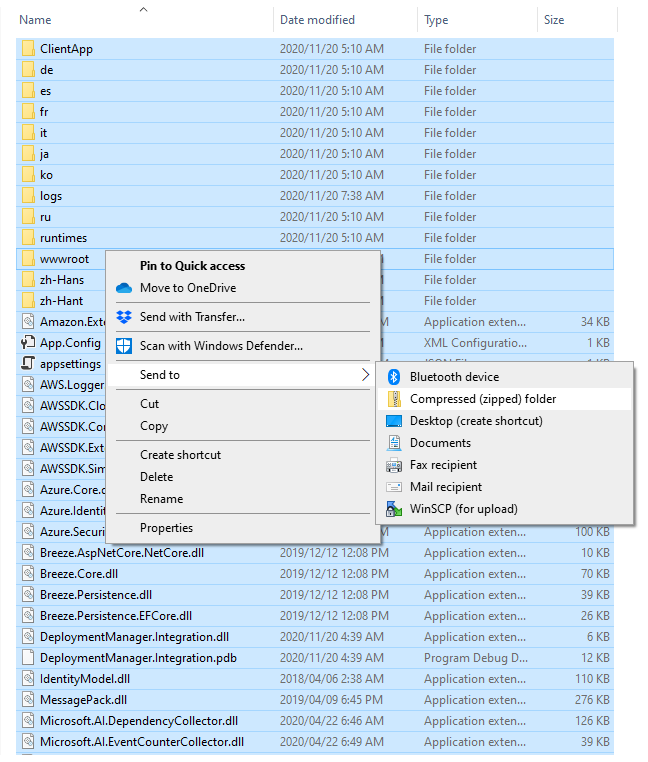Screen dimensions: 648x762
Task: Click the zh-Hant folder name
Action: pos(61,301)
